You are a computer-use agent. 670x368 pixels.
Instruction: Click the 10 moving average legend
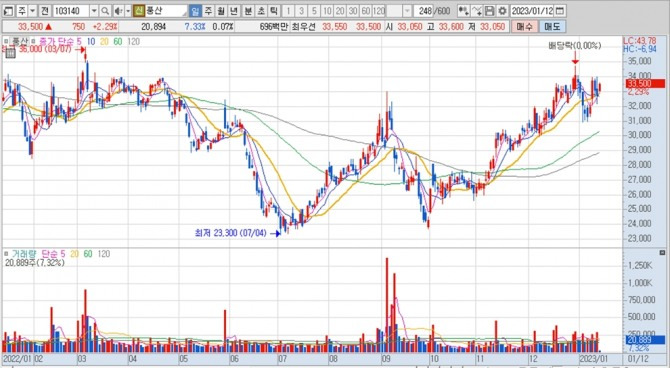[91, 41]
